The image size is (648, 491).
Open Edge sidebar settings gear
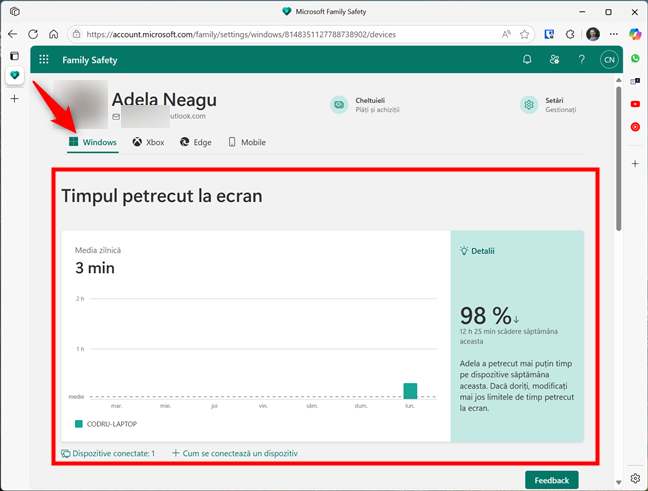click(635, 479)
